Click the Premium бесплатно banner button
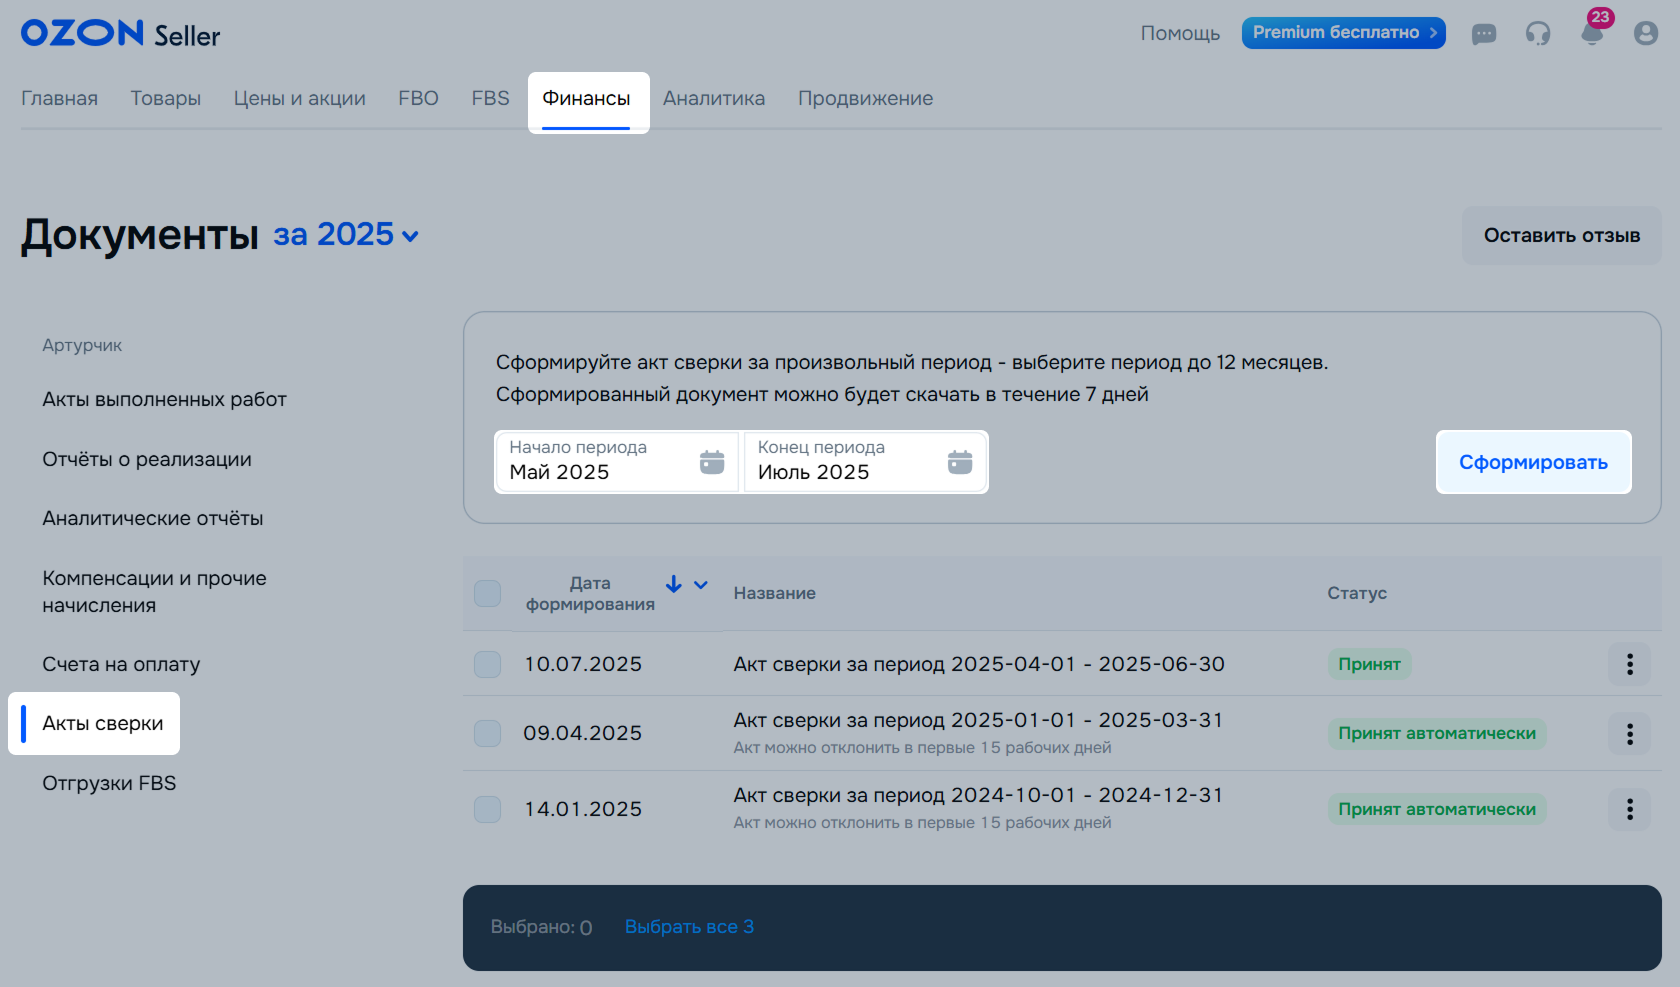Screen dimensions: 1680x987 click(x=1343, y=33)
